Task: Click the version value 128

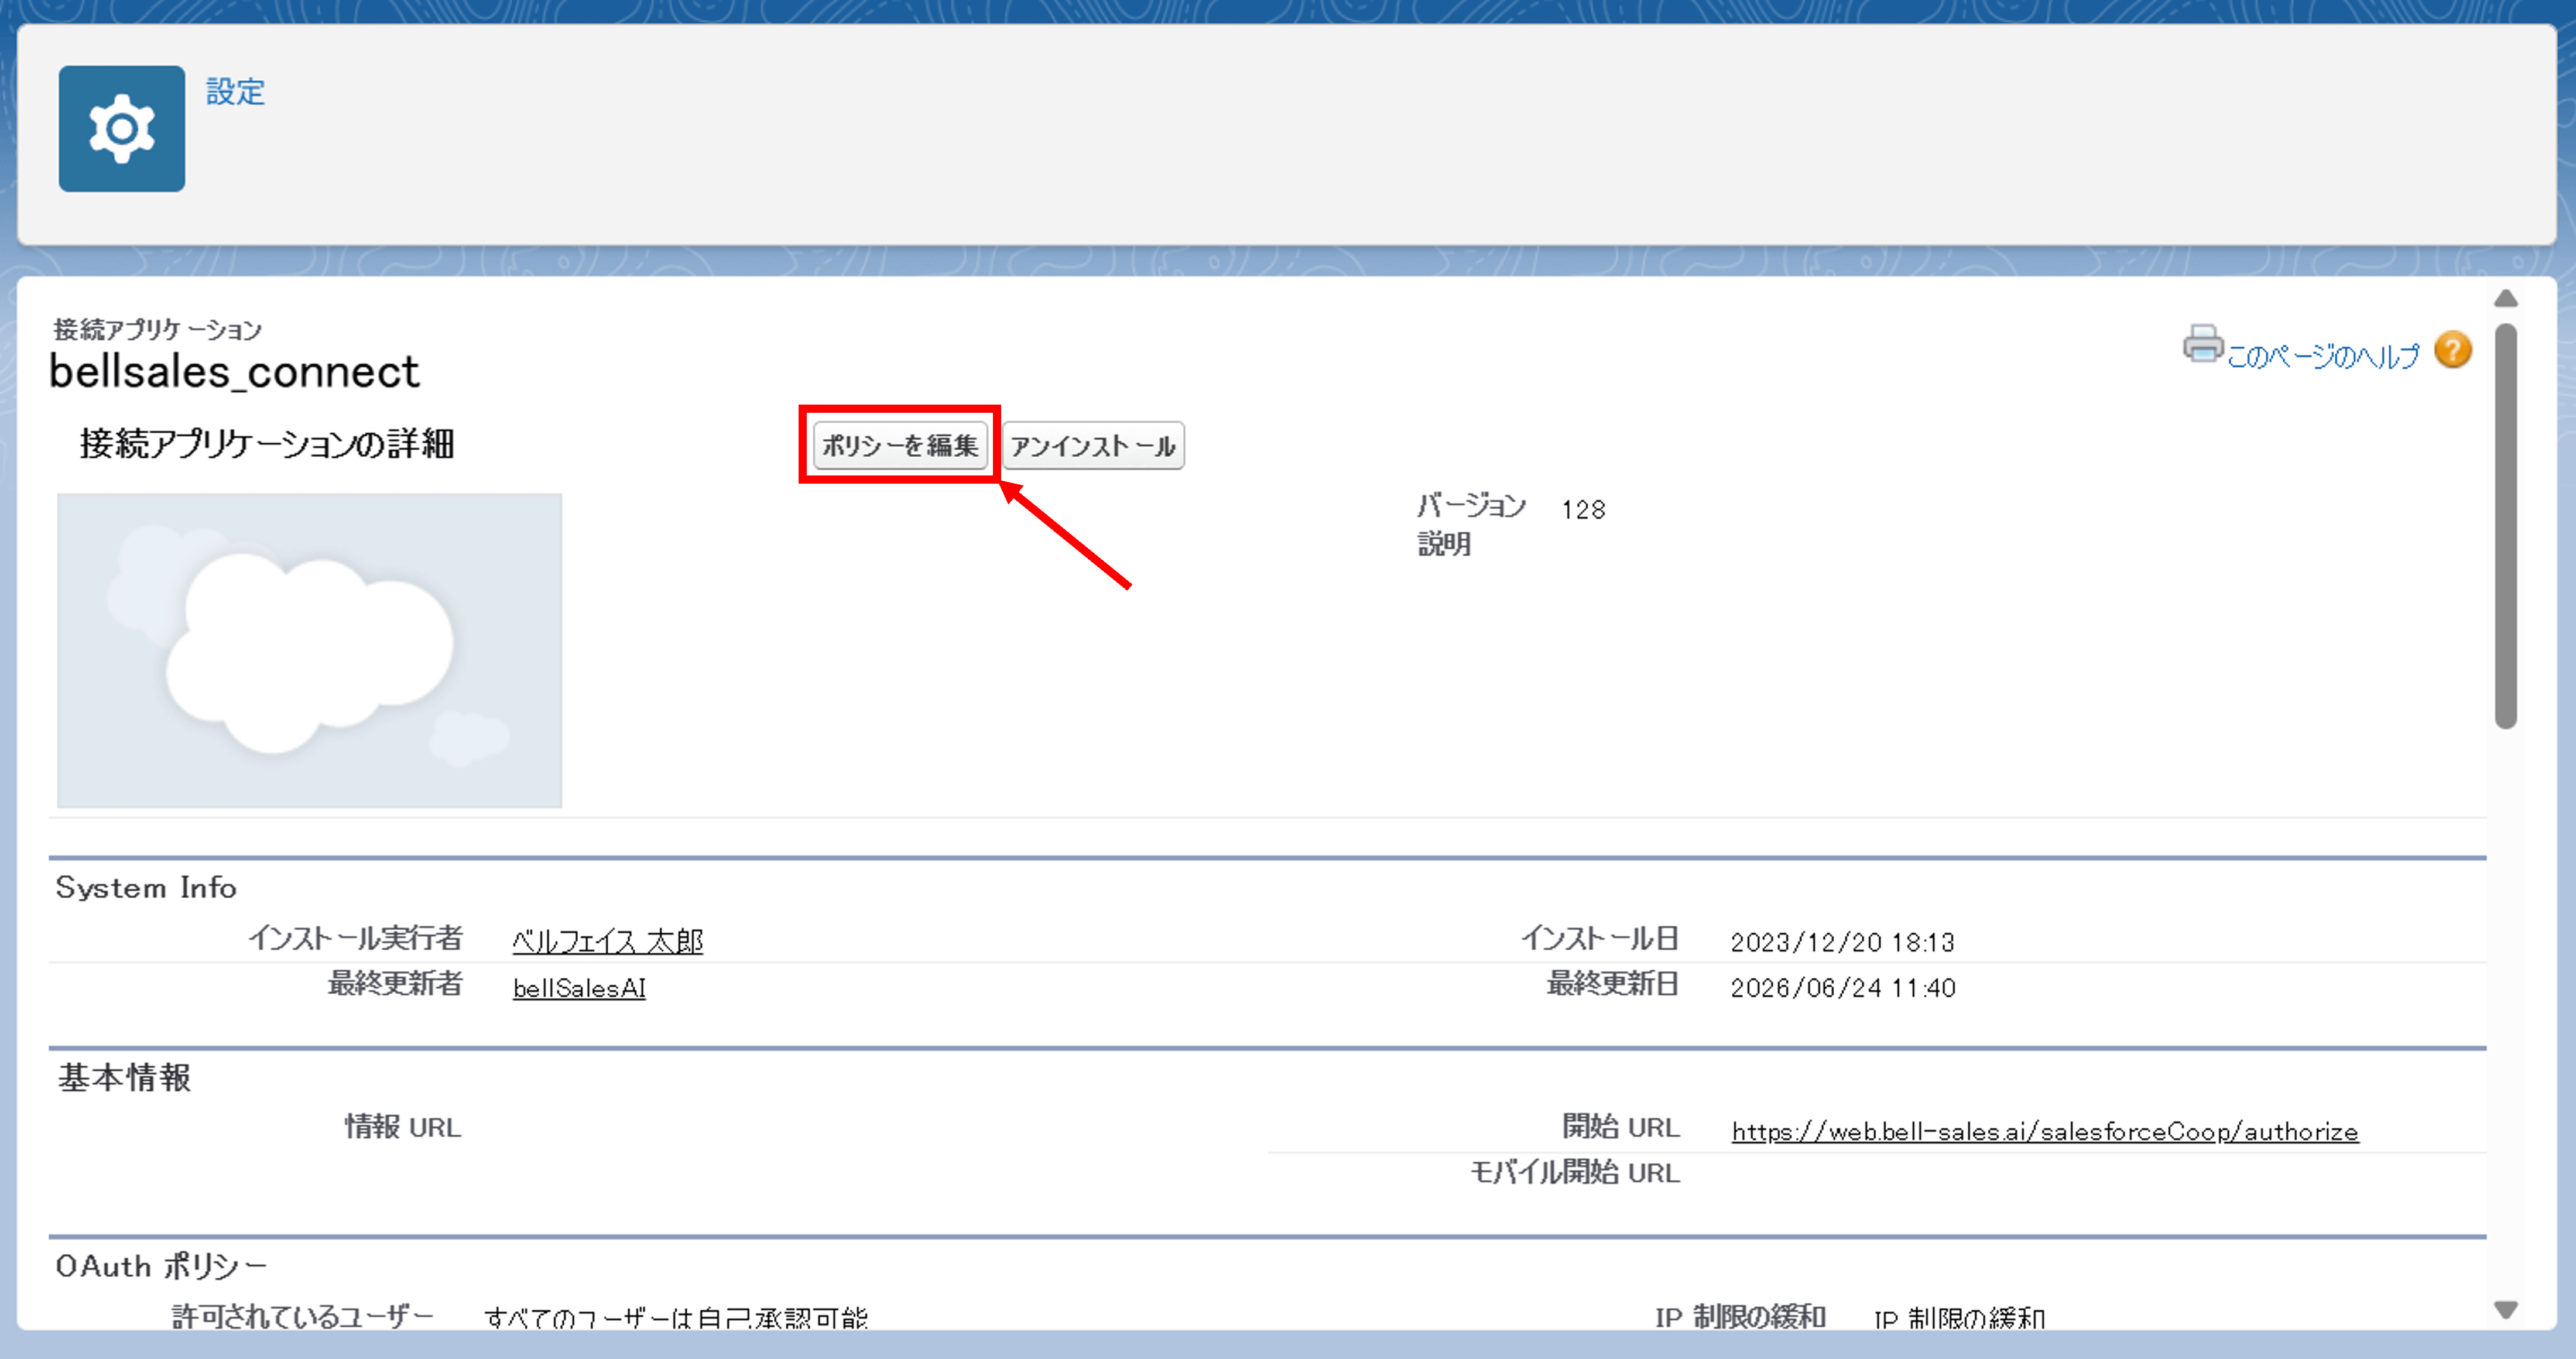Action: (1583, 510)
